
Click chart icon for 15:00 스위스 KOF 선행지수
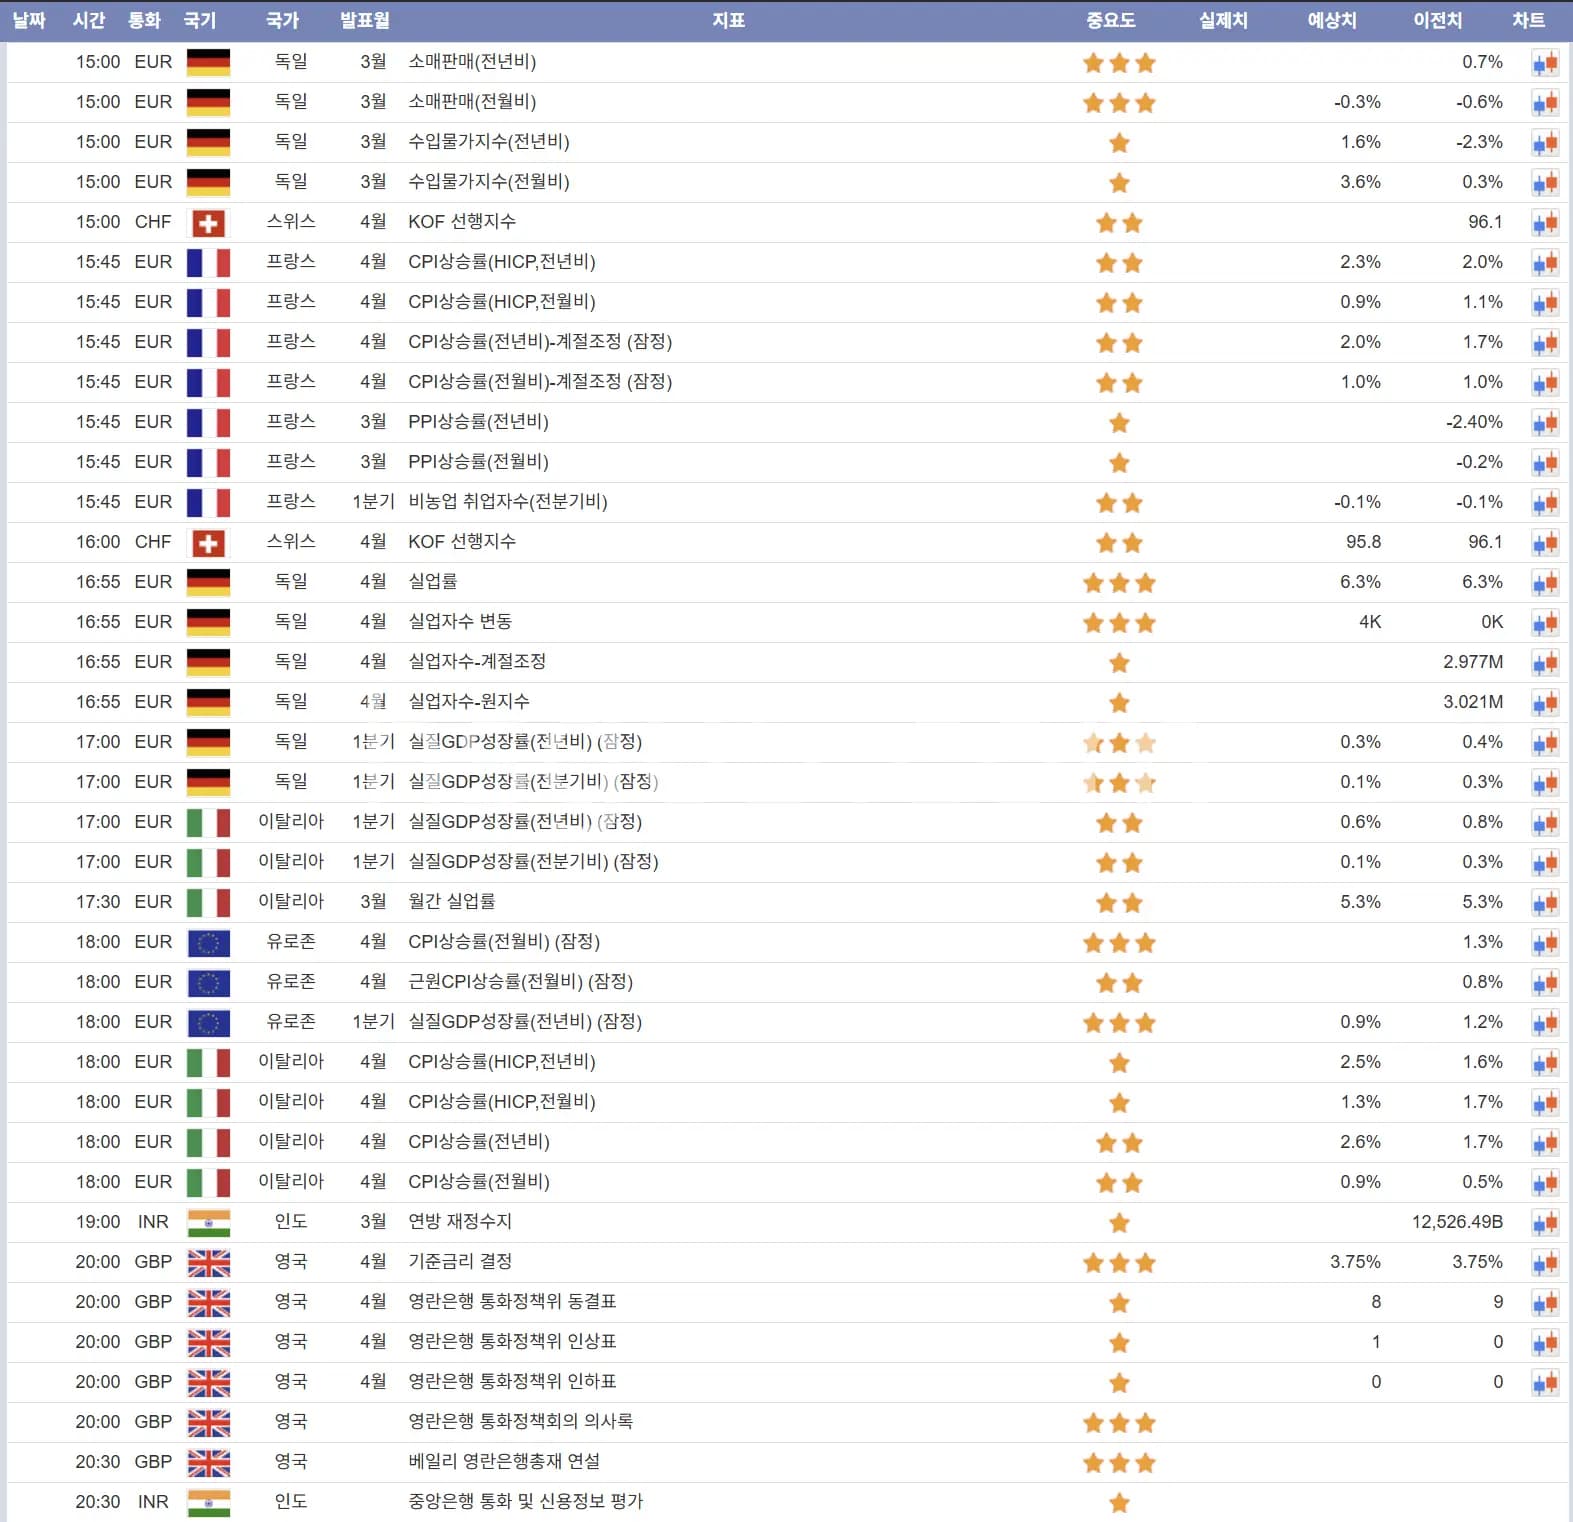coord(1545,223)
